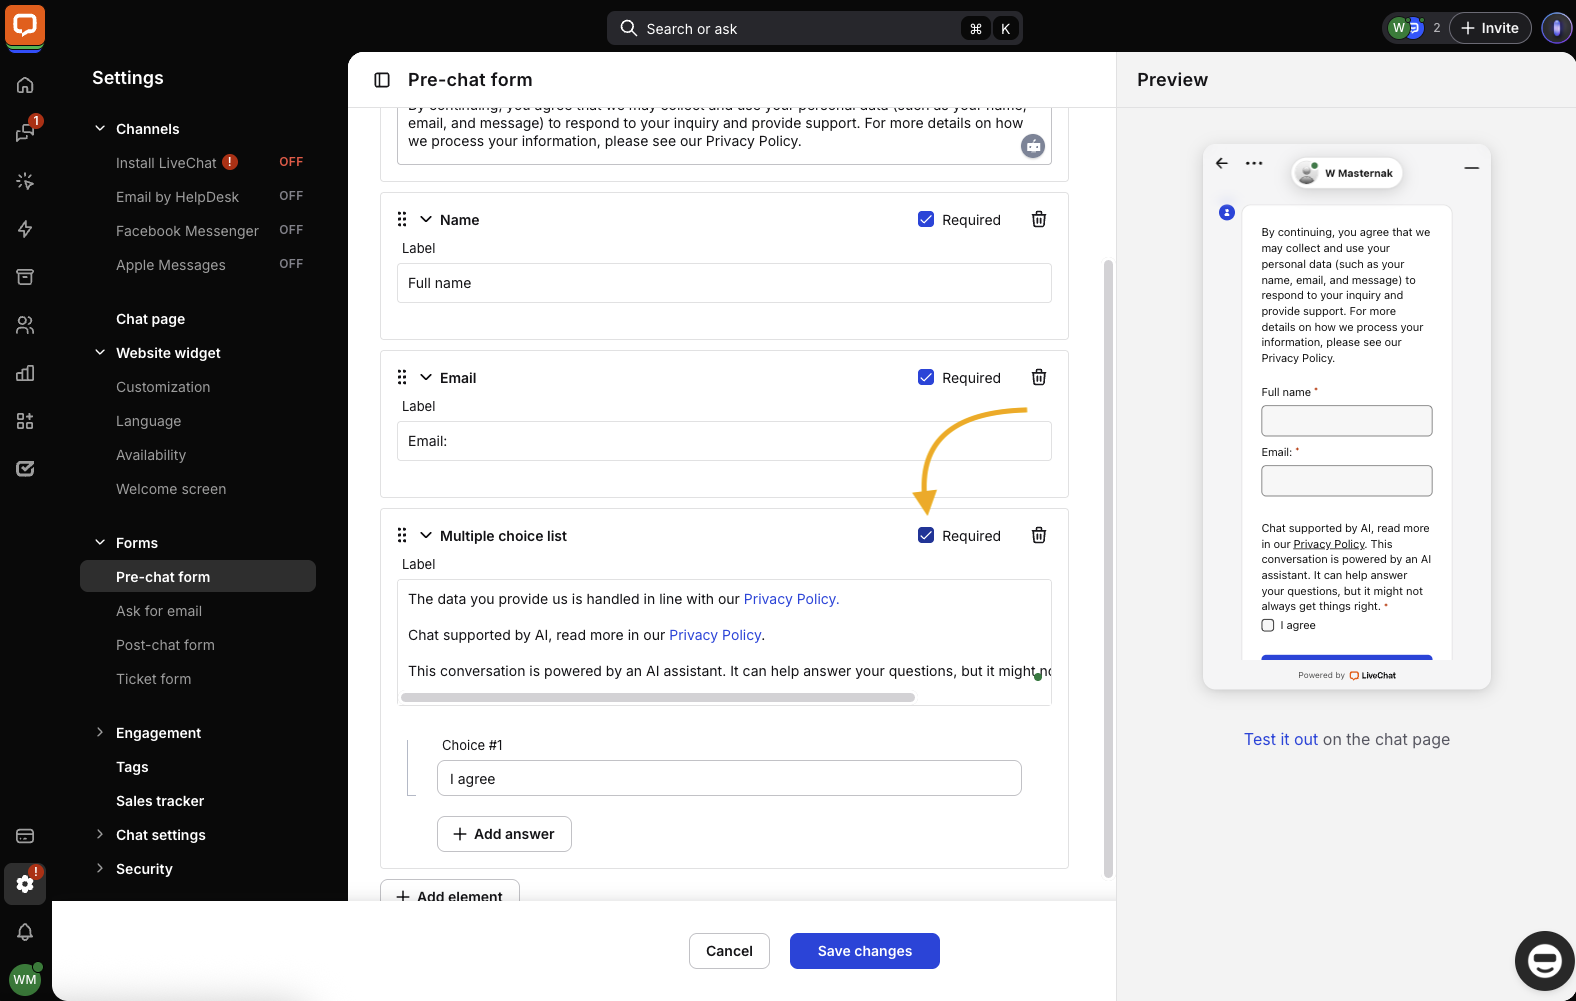Click Add answer button
This screenshot has height=1001, width=1576.
(504, 834)
